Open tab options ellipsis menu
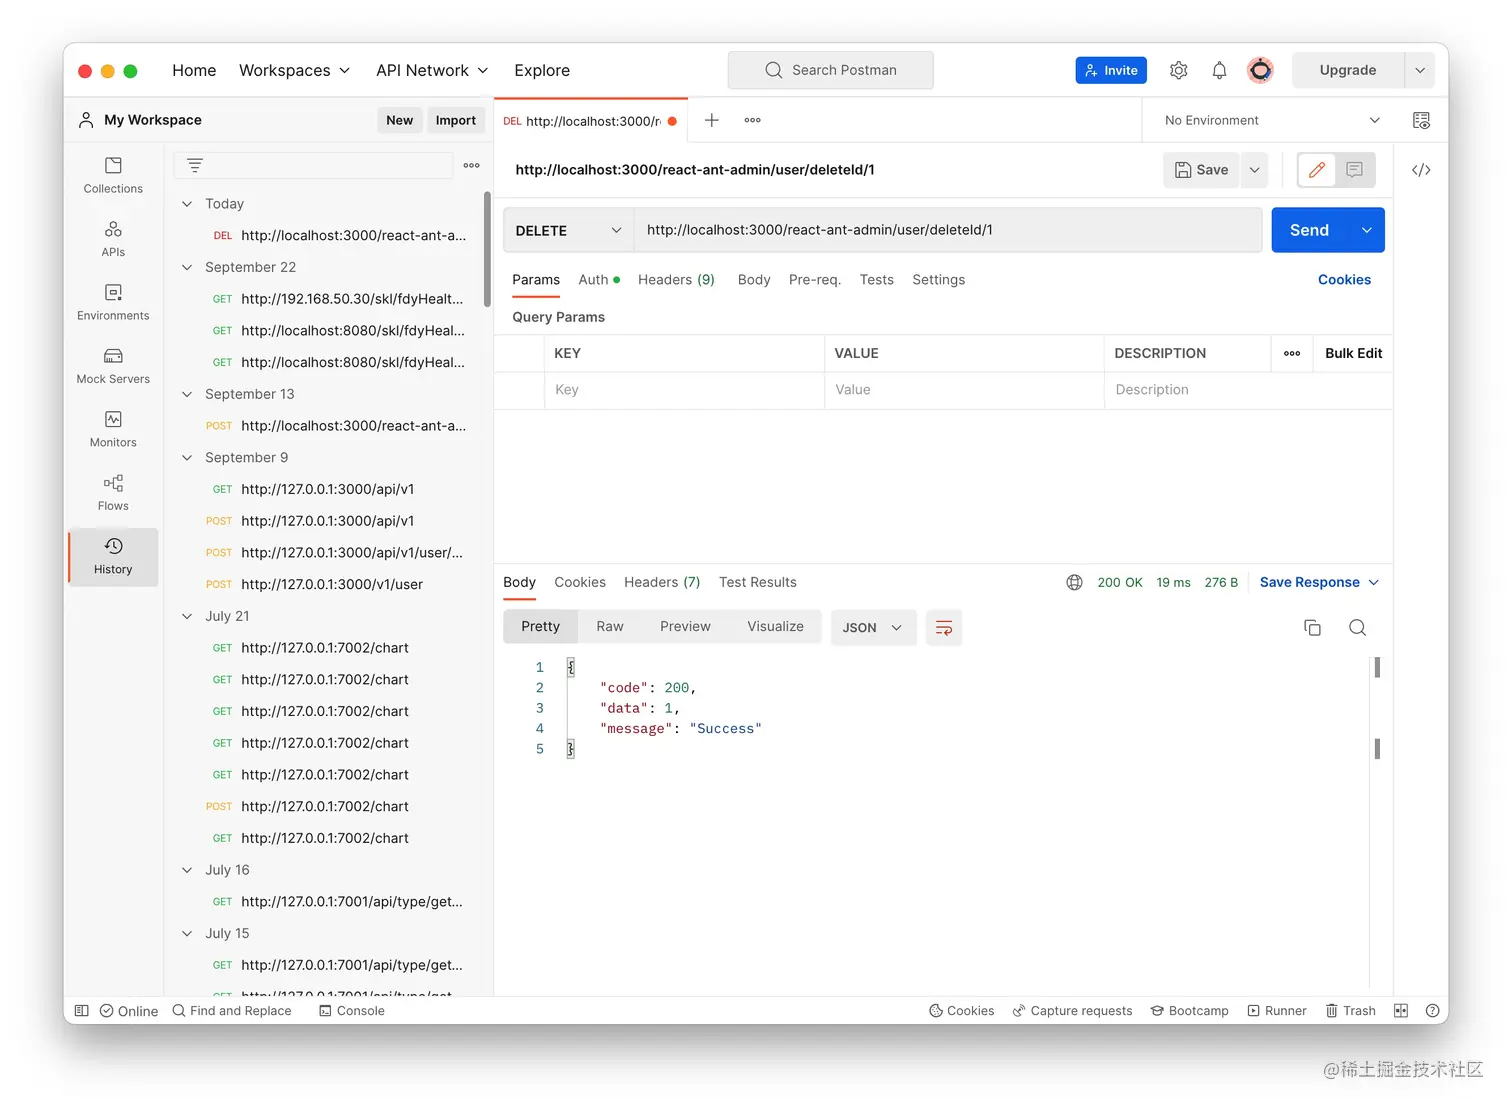The width and height of the screenshot is (1512, 1108). point(753,120)
